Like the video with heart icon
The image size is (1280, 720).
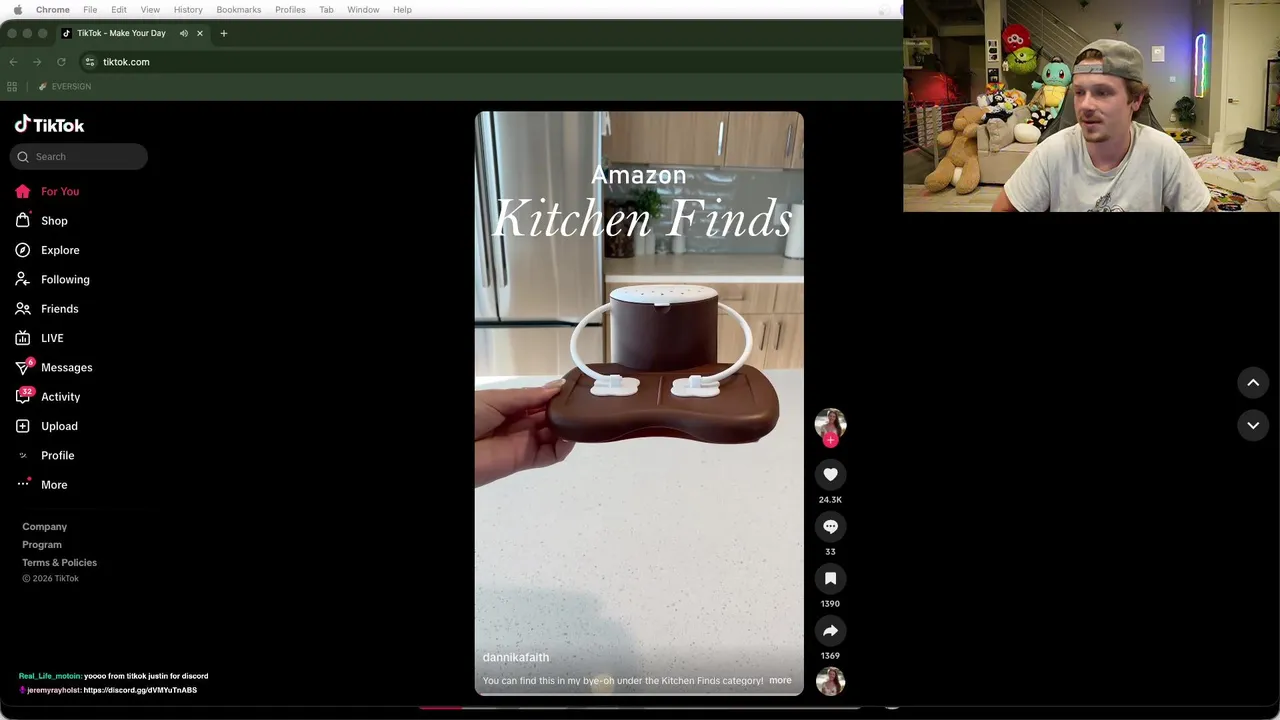(x=830, y=475)
